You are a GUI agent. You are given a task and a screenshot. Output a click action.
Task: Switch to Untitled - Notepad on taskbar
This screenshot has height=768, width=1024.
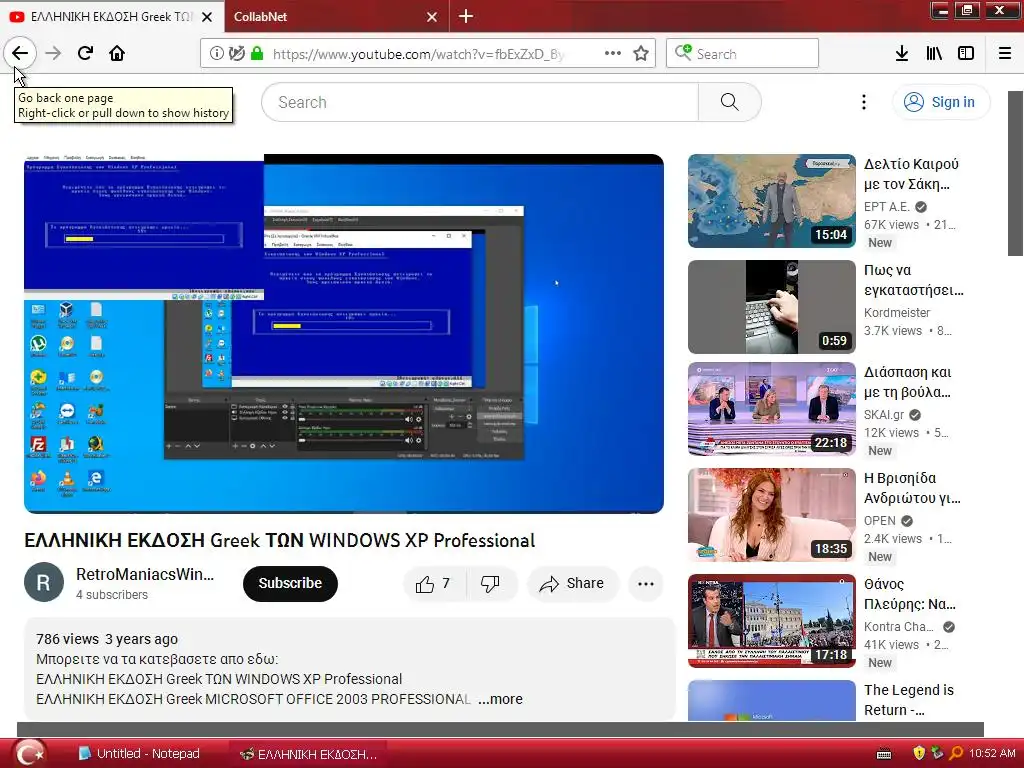click(139, 754)
